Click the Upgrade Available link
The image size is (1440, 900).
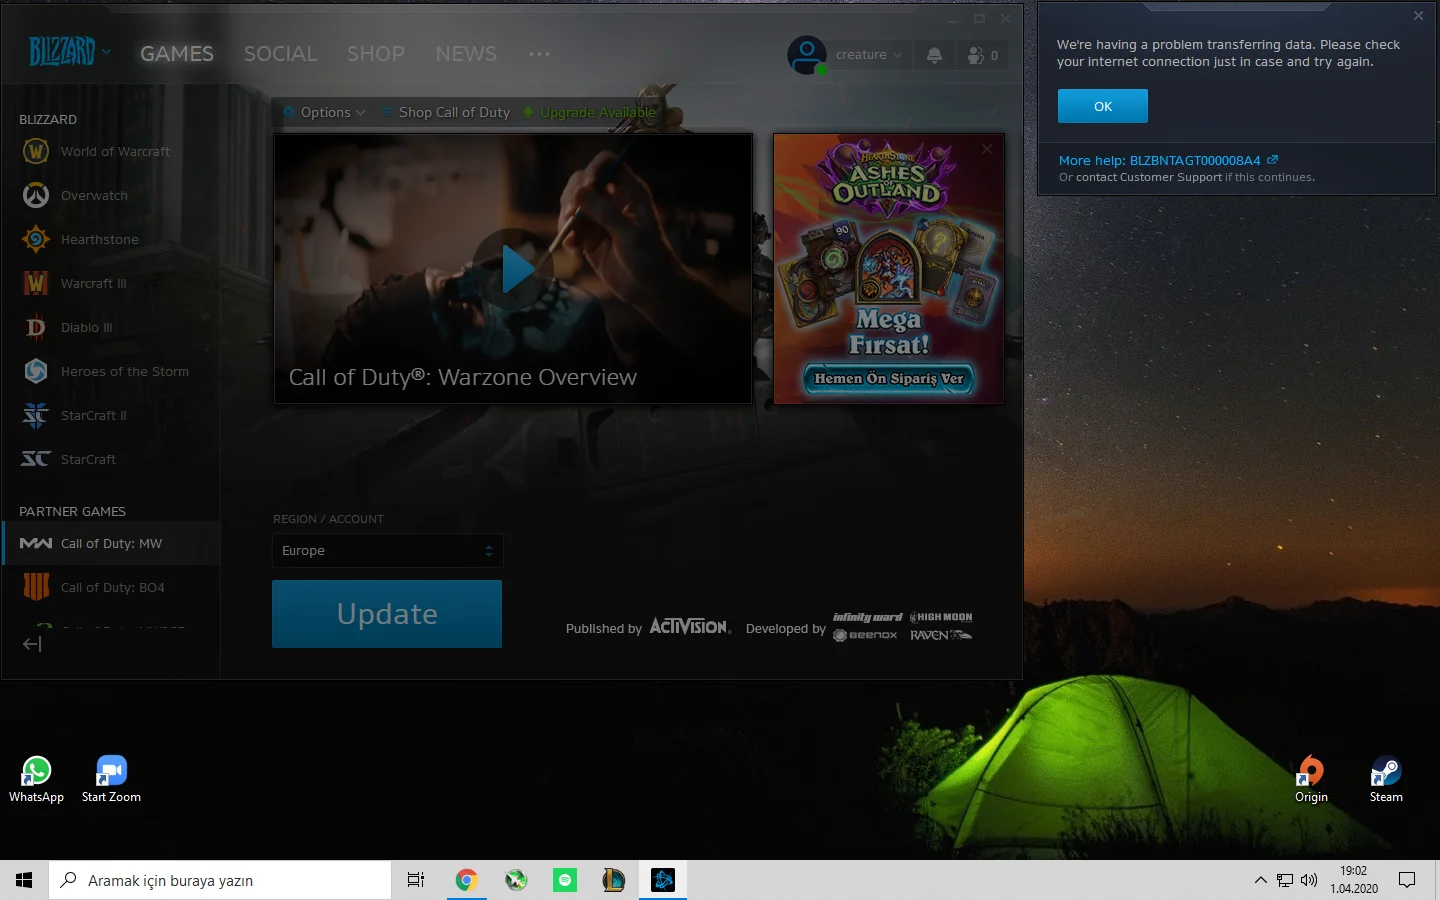(x=590, y=112)
